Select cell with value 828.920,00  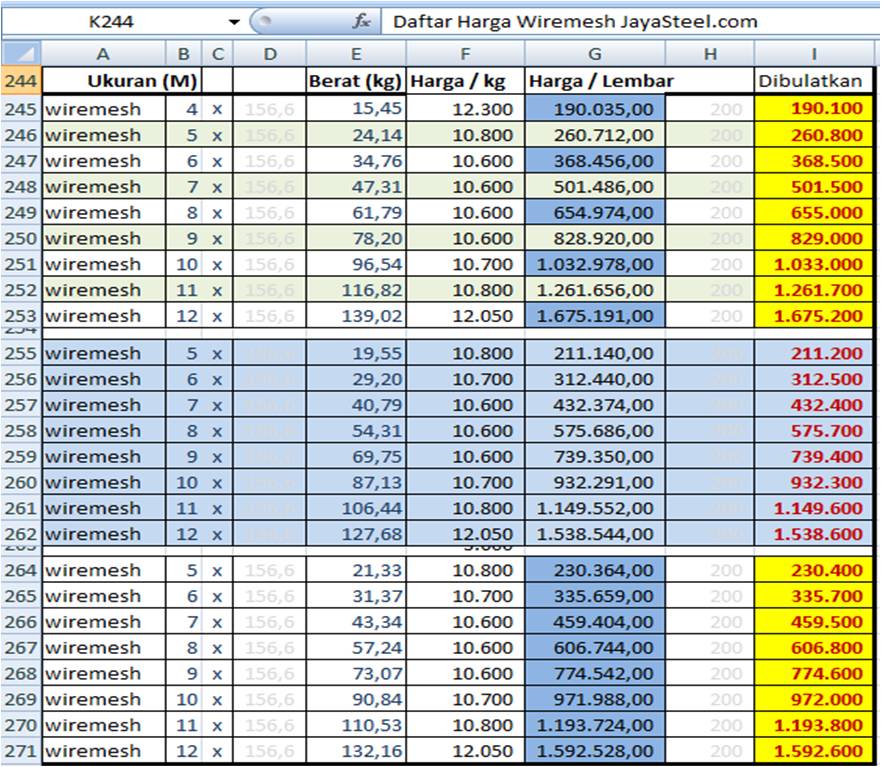point(595,238)
